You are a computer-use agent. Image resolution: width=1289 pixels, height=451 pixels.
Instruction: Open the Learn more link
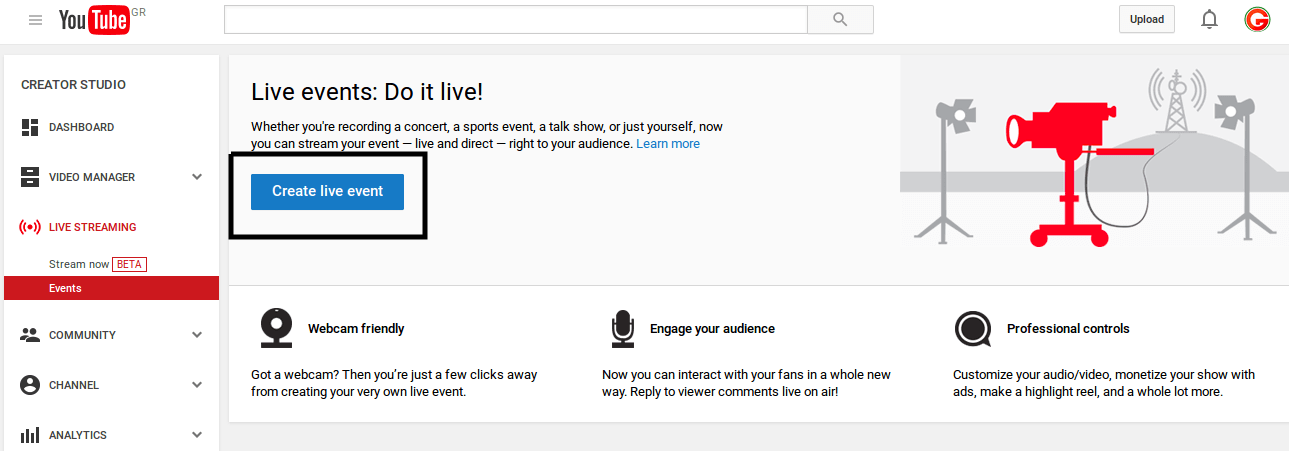pos(668,144)
